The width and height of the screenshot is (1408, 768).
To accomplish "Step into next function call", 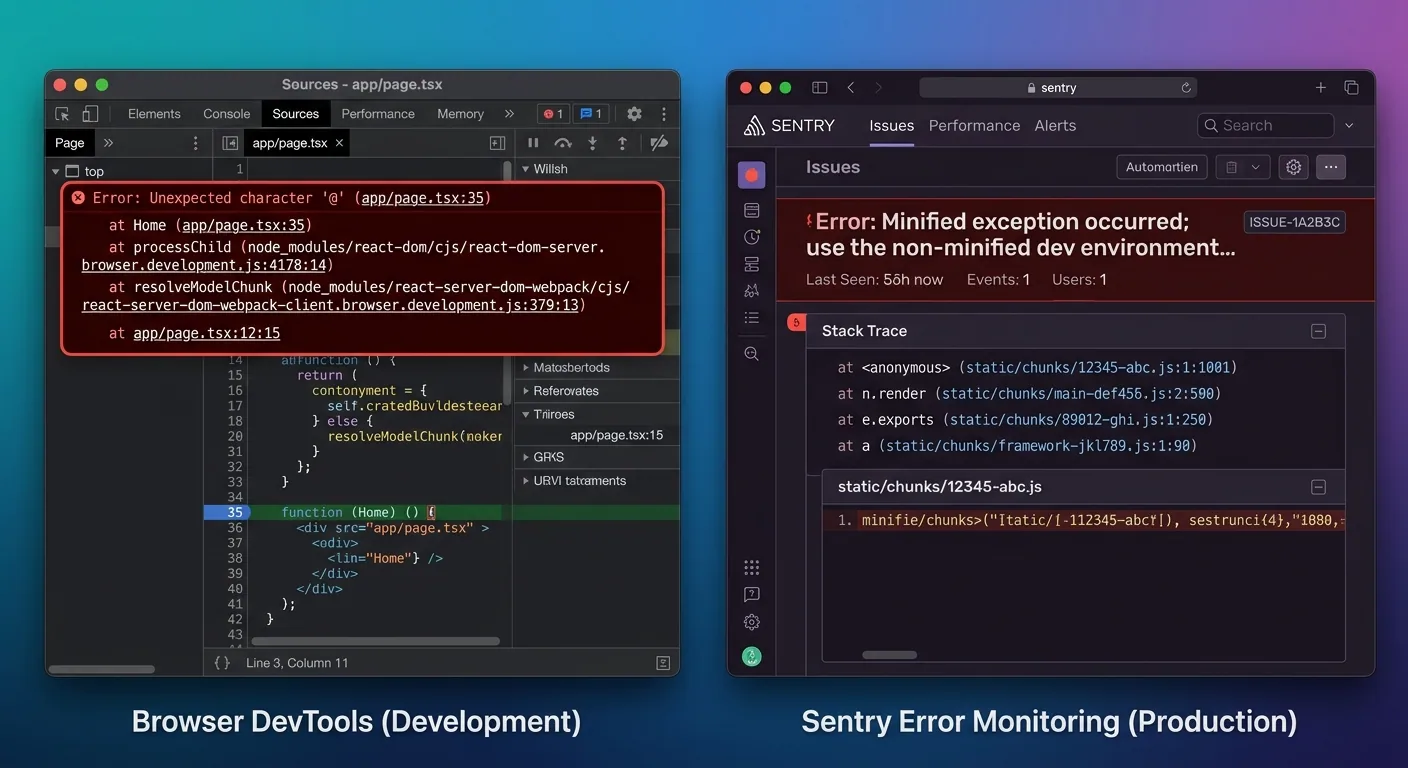I will pyautogui.click(x=592, y=143).
